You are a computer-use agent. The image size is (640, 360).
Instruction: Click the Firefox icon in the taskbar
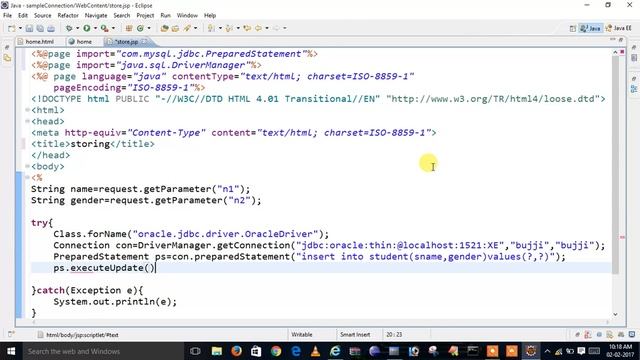tap(236, 351)
